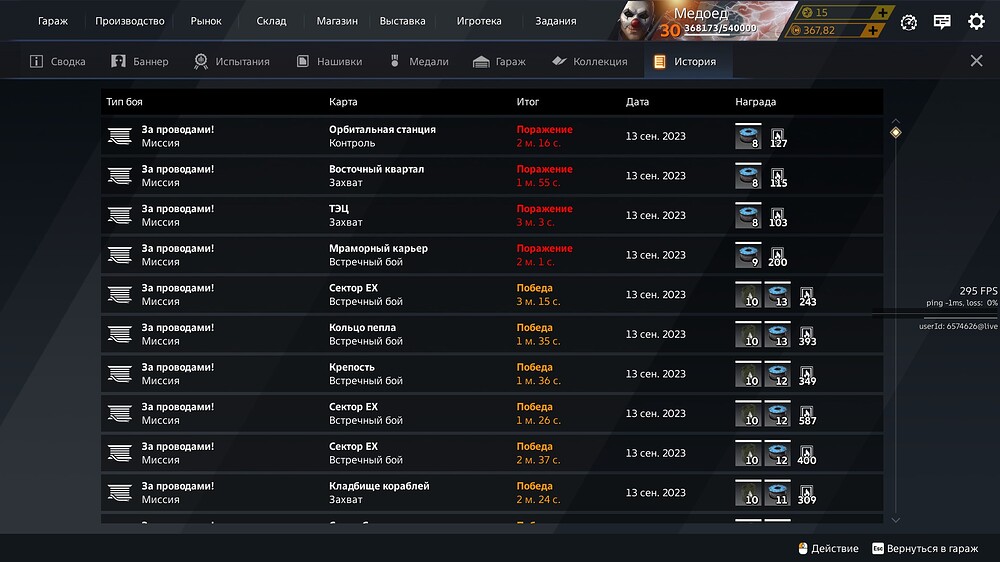Click experience reward icon in Крепость row
1000x562 pixels.
[x=807, y=374]
